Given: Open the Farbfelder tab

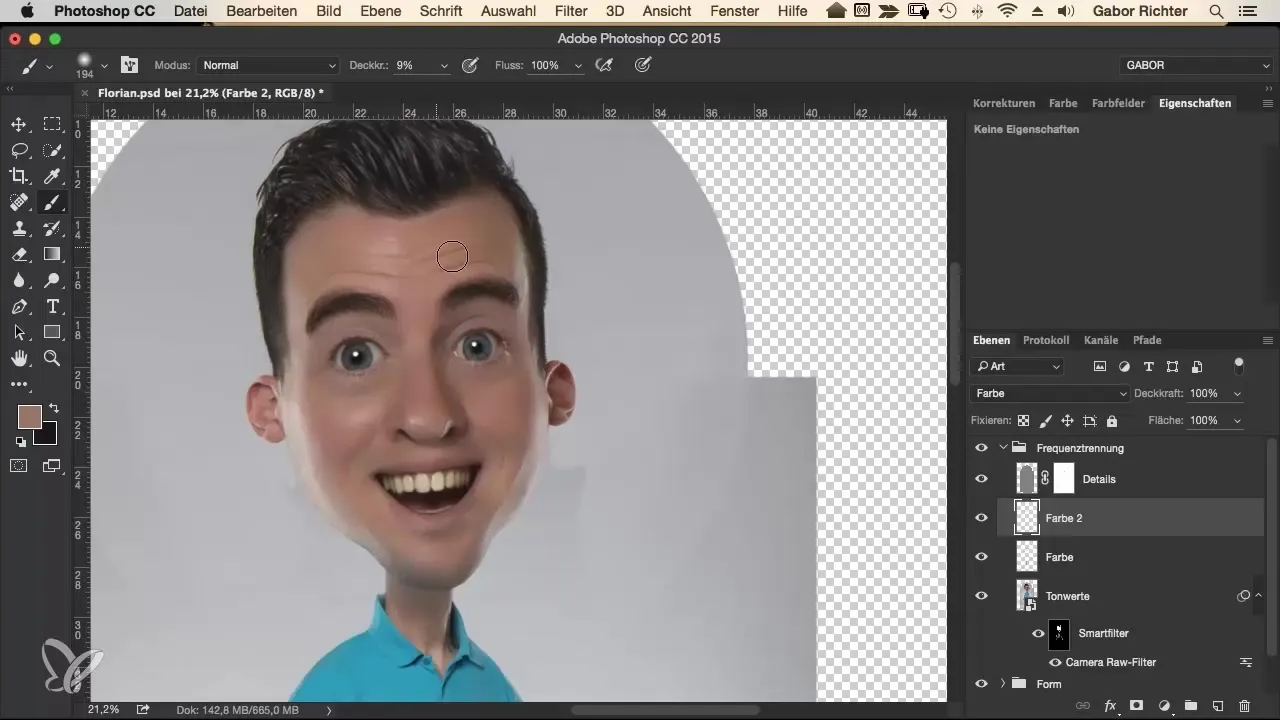Looking at the screenshot, I should (x=1118, y=103).
